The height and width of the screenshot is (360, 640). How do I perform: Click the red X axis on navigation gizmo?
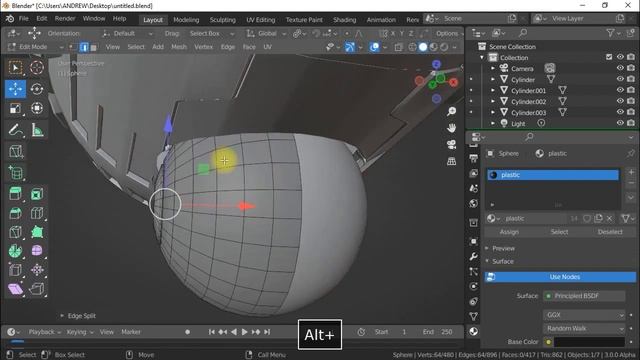453,82
